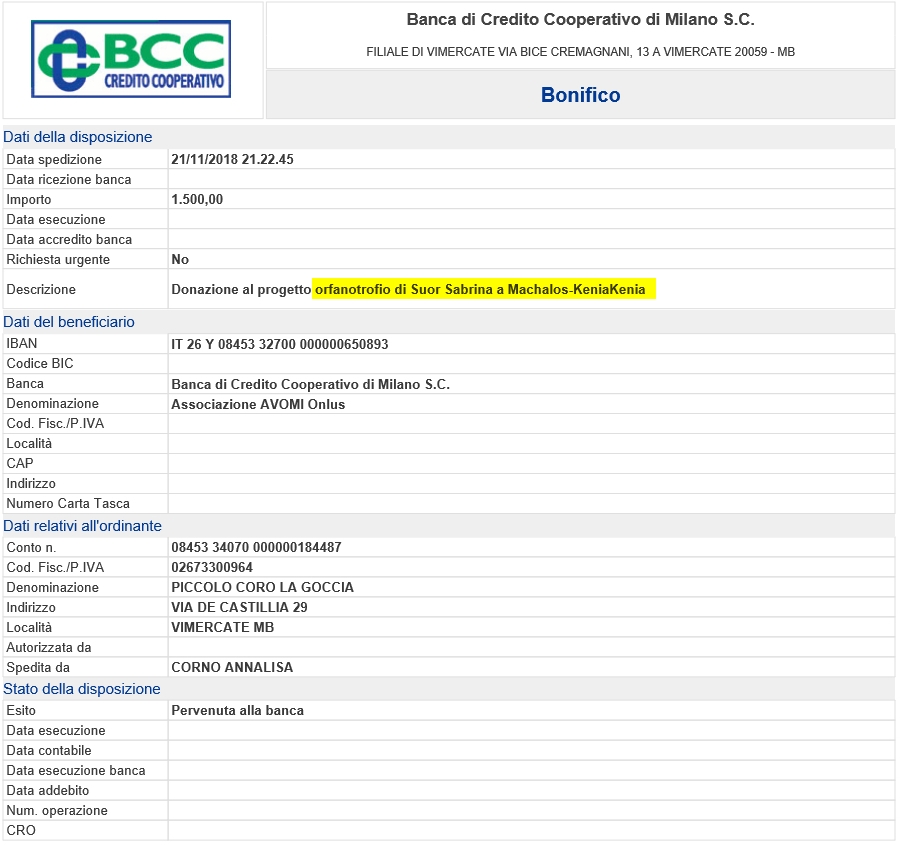
Task: Click the 'Denominazione' label in the ordinante section
Action: click(52, 588)
